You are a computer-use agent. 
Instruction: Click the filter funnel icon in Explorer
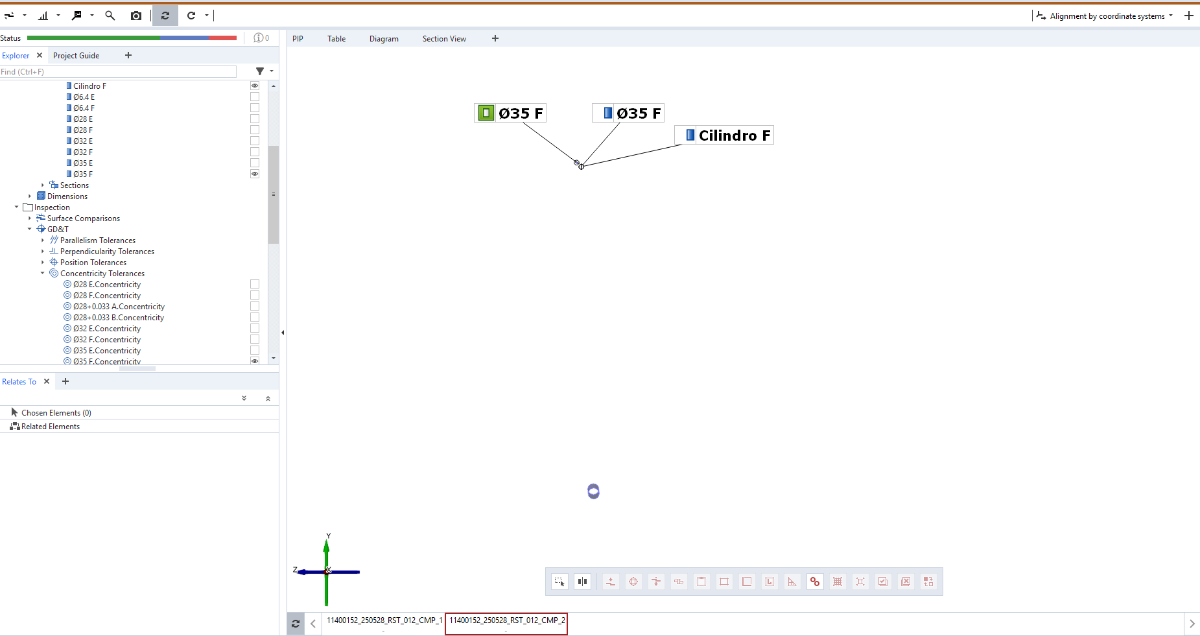(x=260, y=71)
